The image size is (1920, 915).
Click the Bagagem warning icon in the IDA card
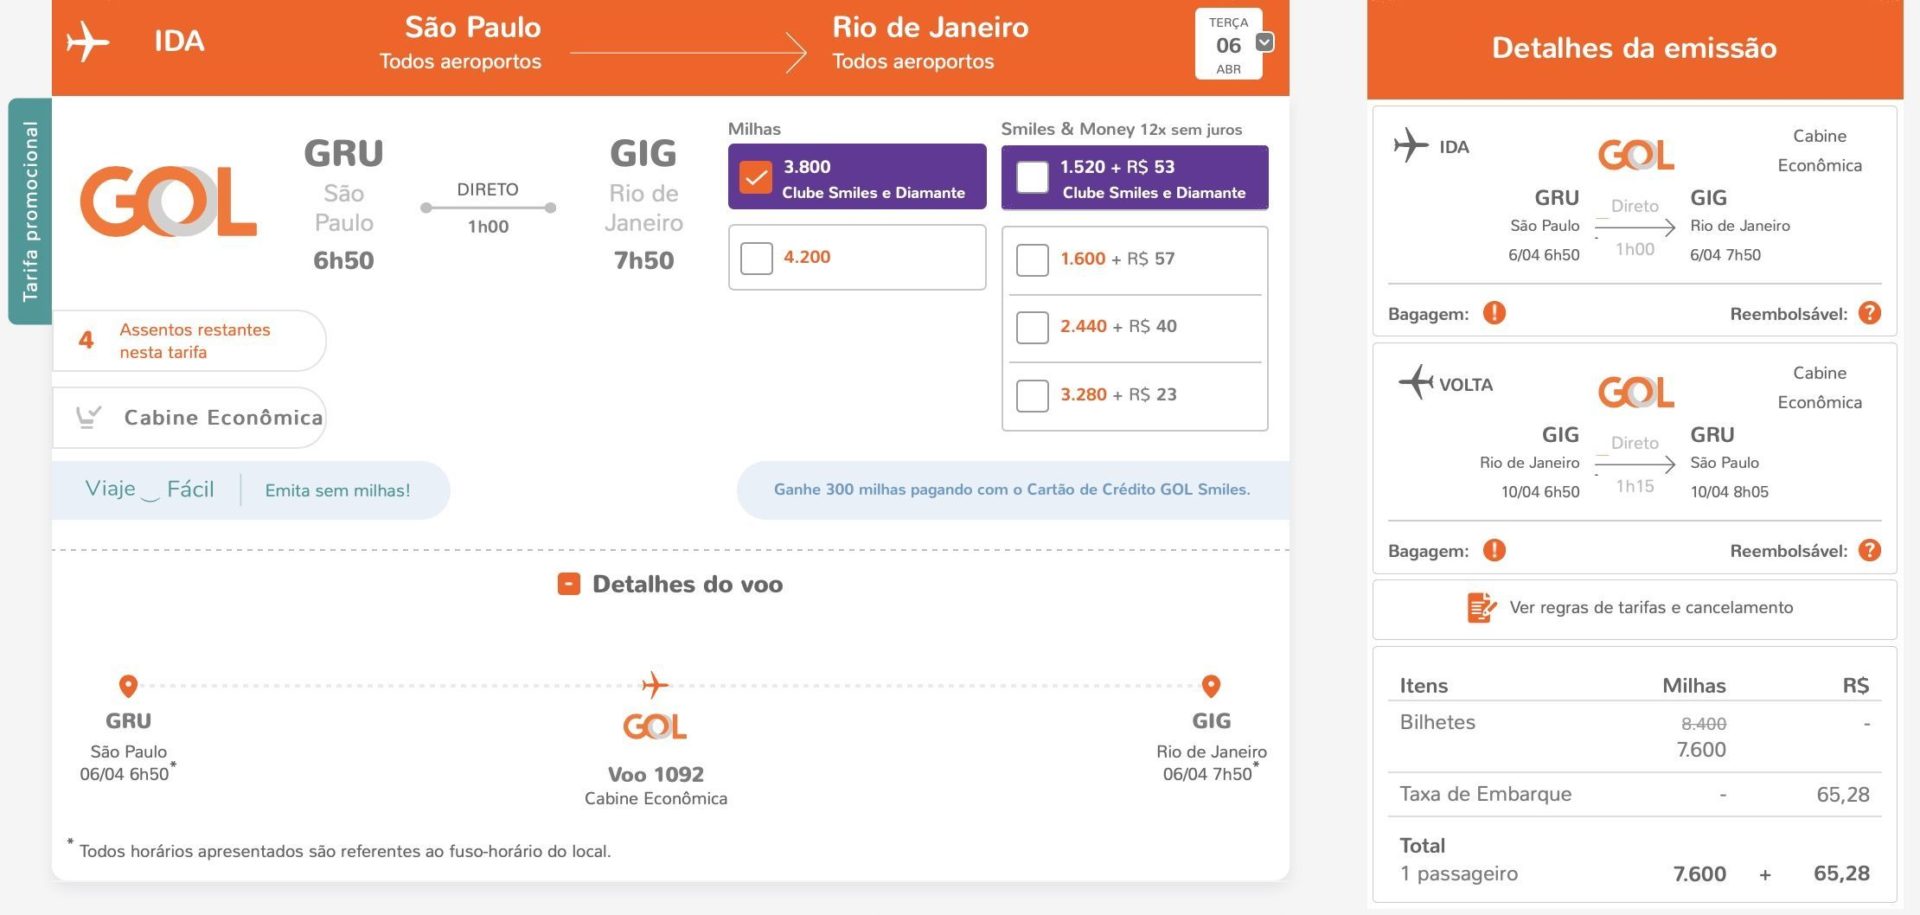(1494, 313)
